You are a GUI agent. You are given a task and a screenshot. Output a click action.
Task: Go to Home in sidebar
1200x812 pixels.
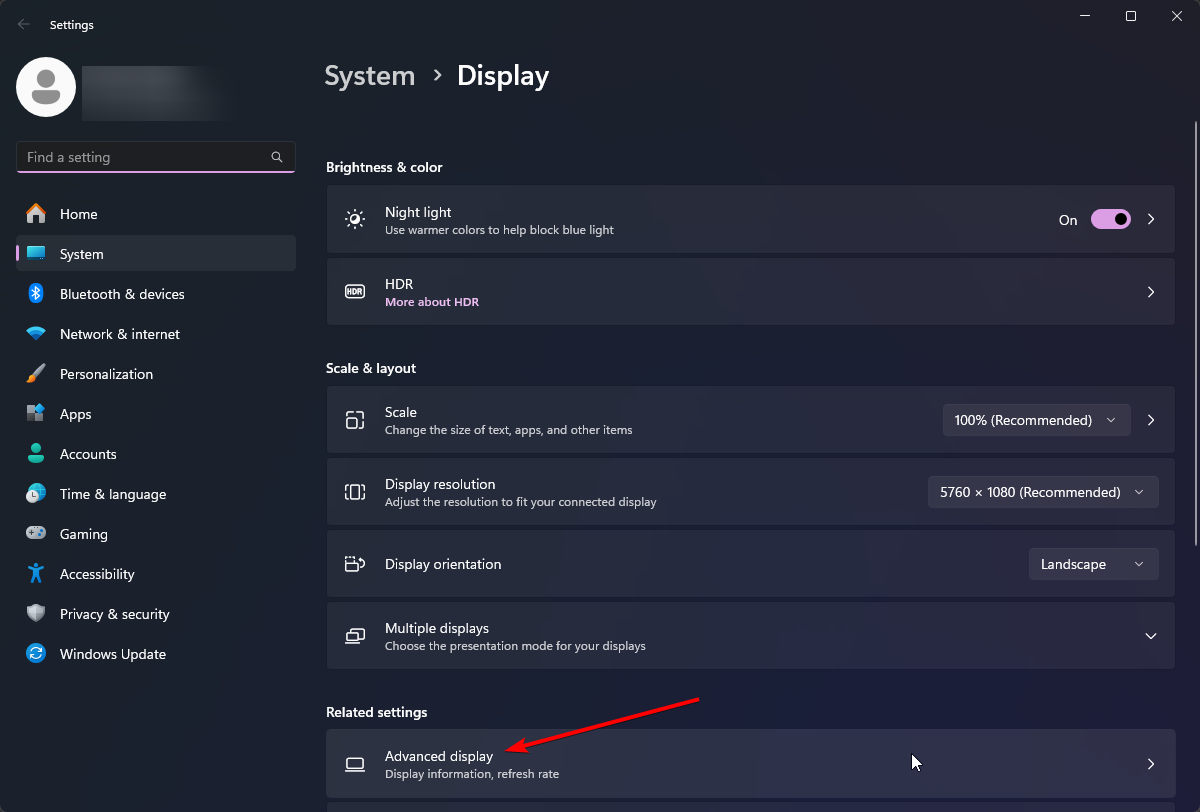pos(156,214)
